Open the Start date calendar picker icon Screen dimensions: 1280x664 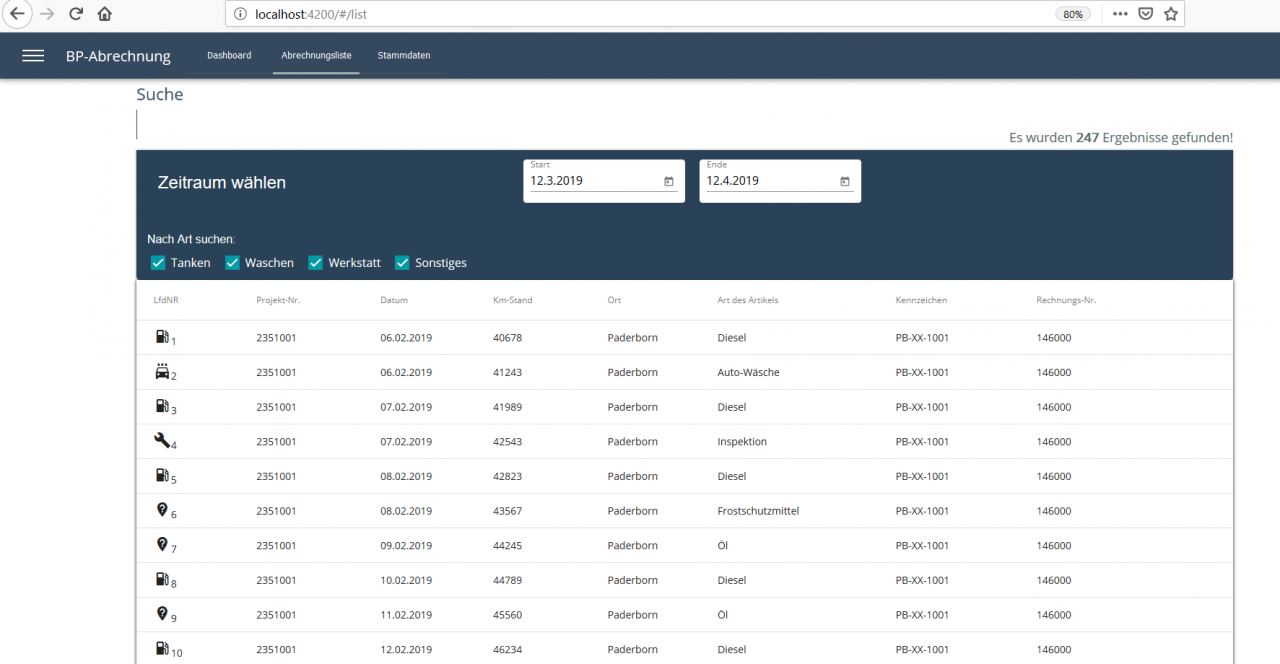(x=669, y=181)
